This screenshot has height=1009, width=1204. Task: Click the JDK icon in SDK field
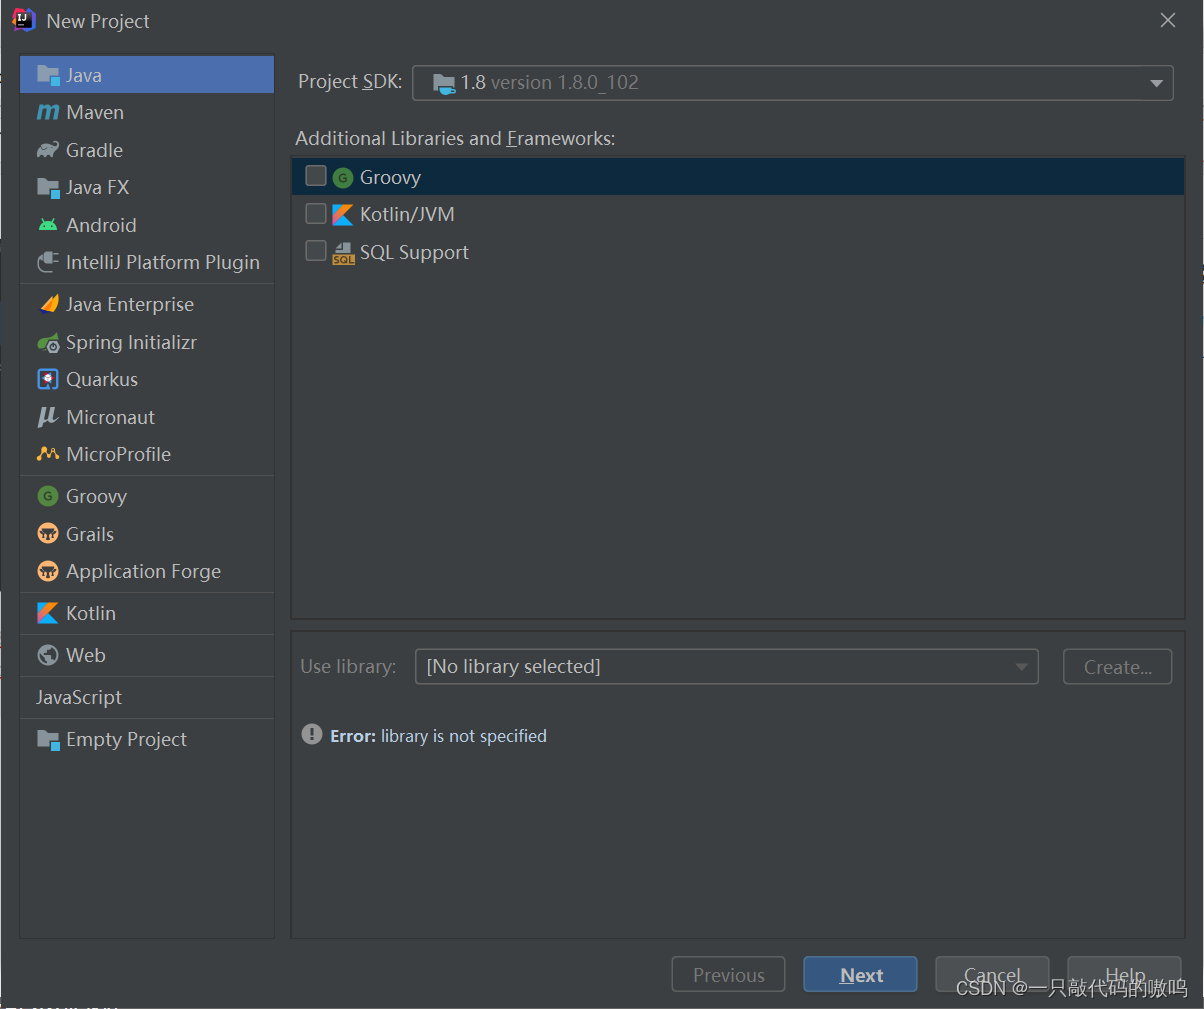click(x=444, y=83)
